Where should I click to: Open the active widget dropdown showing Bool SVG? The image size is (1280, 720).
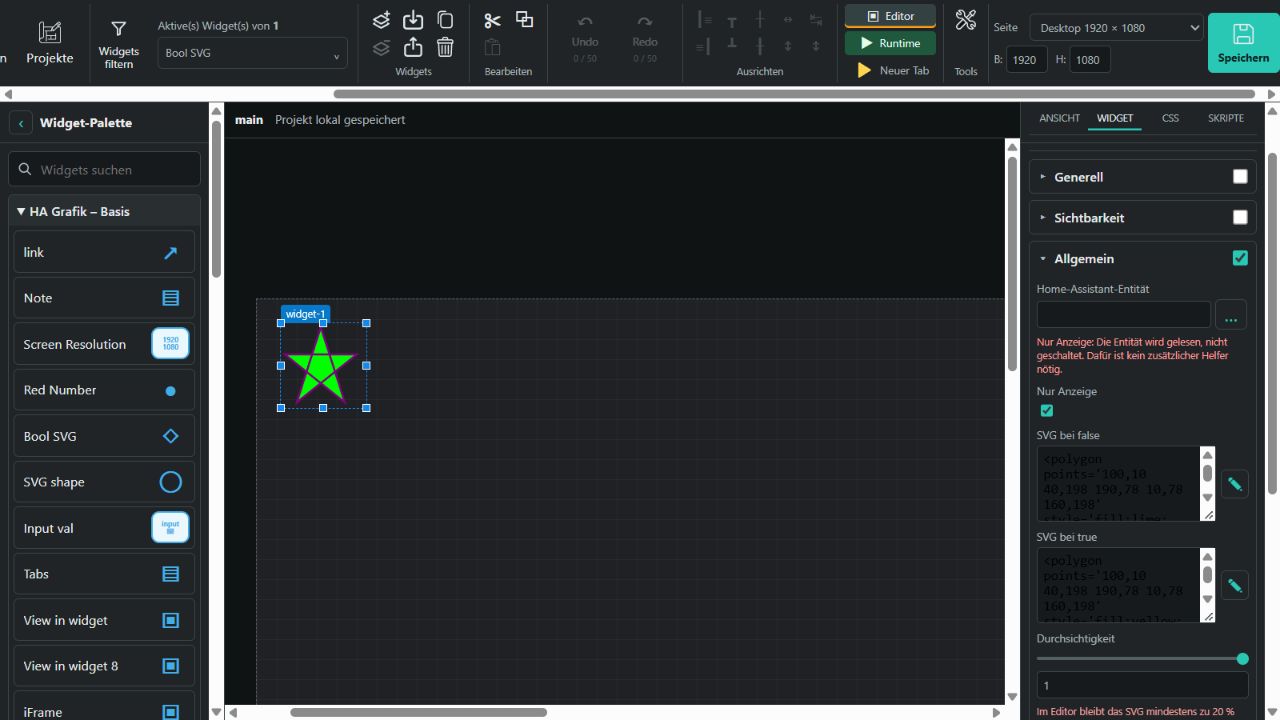(x=252, y=53)
